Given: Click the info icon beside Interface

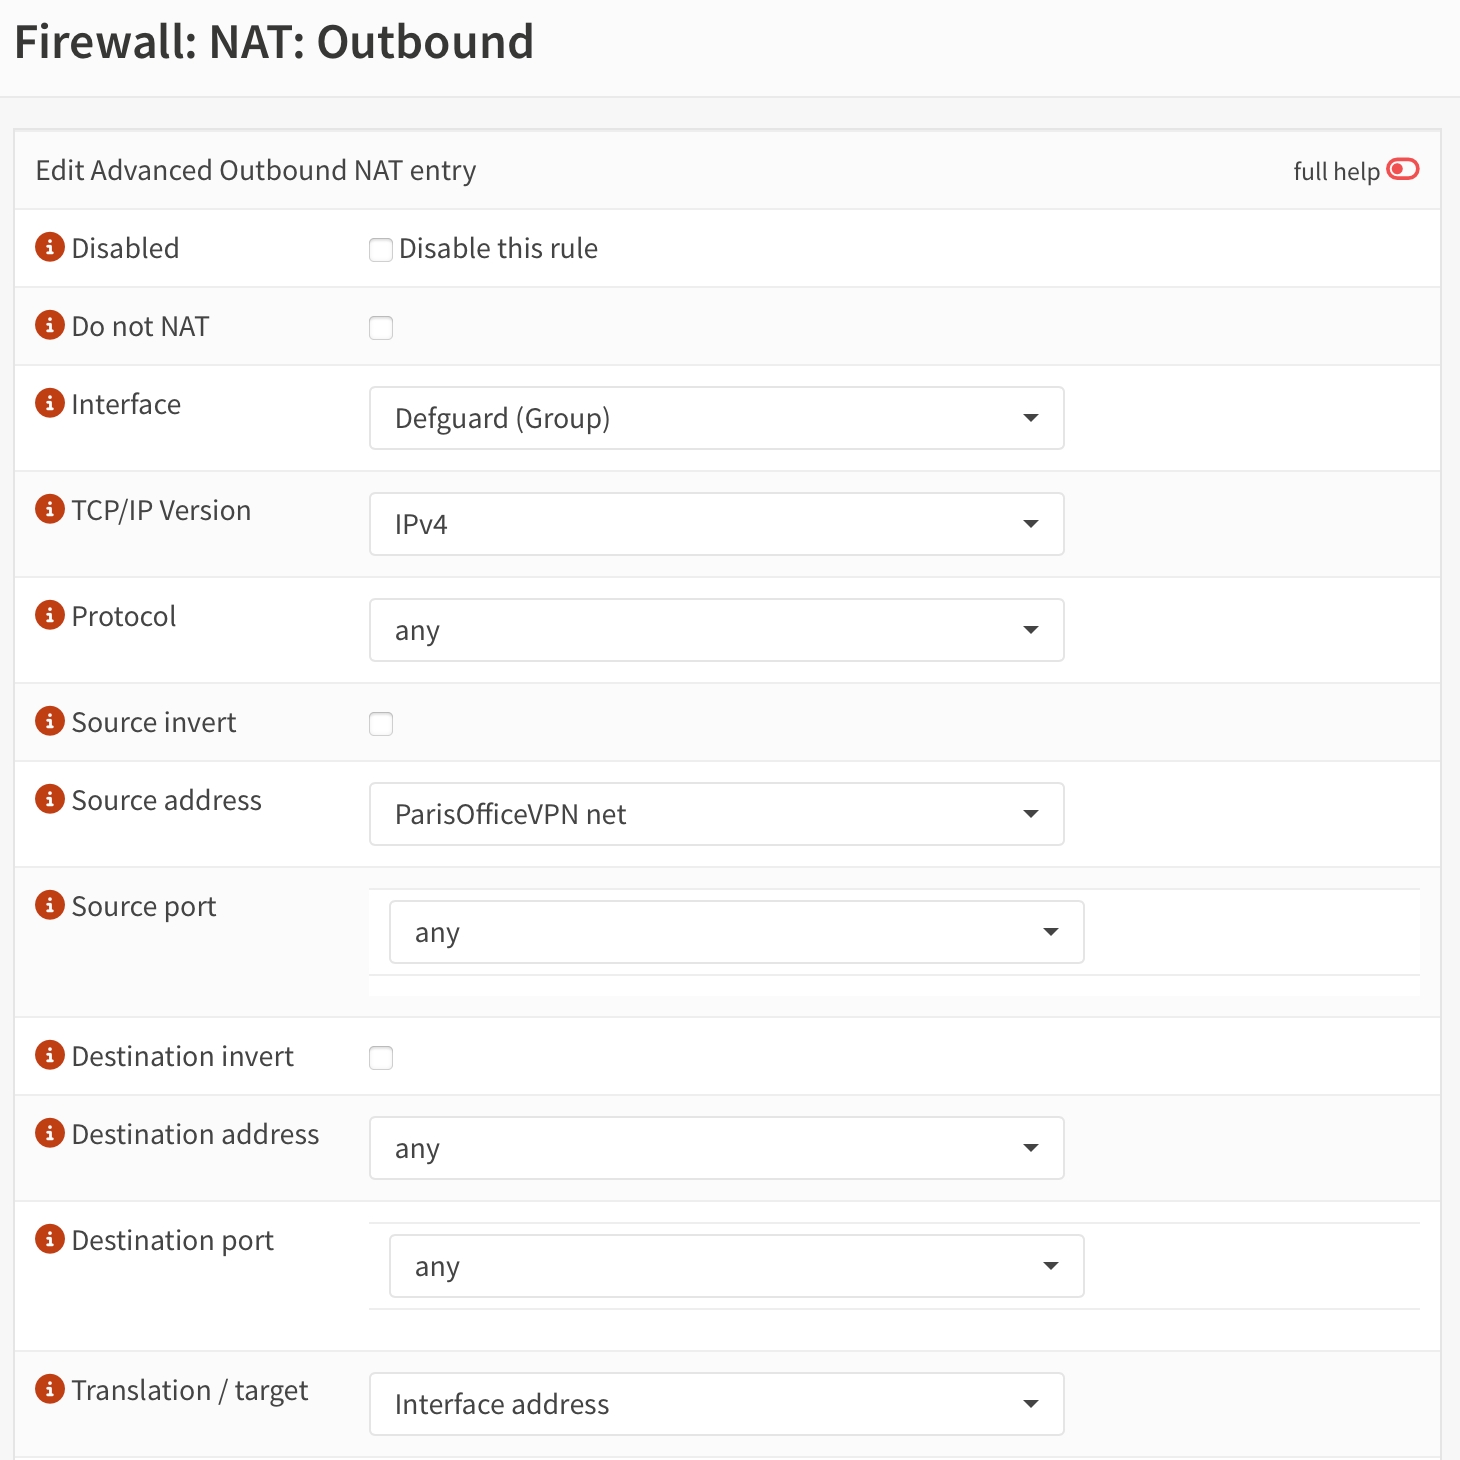Looking at the screenshot, I should tap(49, 403).
